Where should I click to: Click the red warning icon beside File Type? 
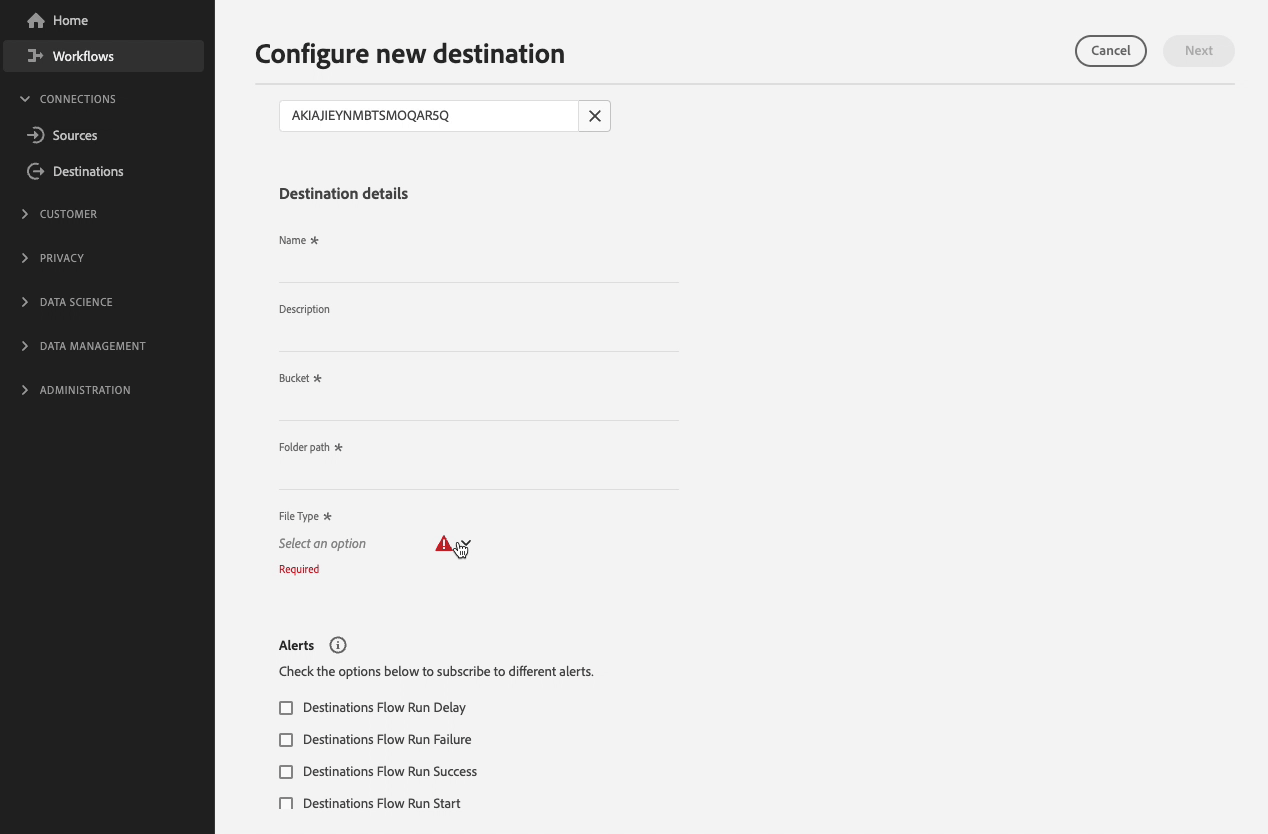coord(445,543)
